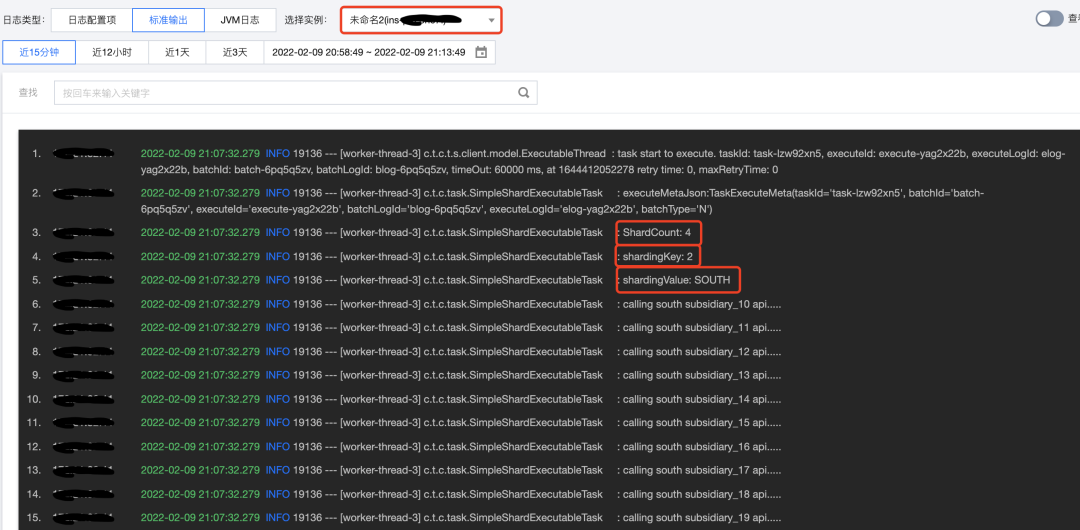The height and width of the screenshot is (530, 1080).
Task: Switch to 标准输出 log type
Action: pyautogui.click(x=168, y=20)
